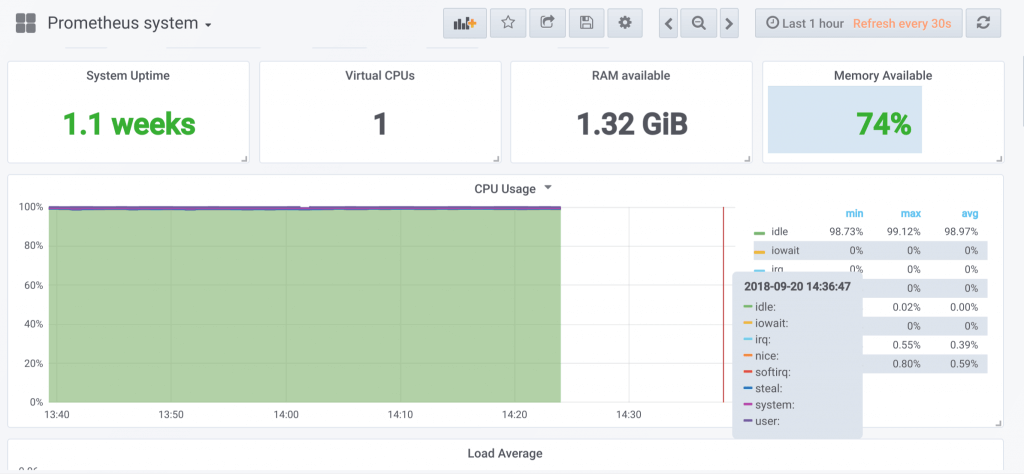This screenshot has width=1024, height=474.
Task: Sort legend by min column
Action: pyautogui.click(x=854, y=213)
